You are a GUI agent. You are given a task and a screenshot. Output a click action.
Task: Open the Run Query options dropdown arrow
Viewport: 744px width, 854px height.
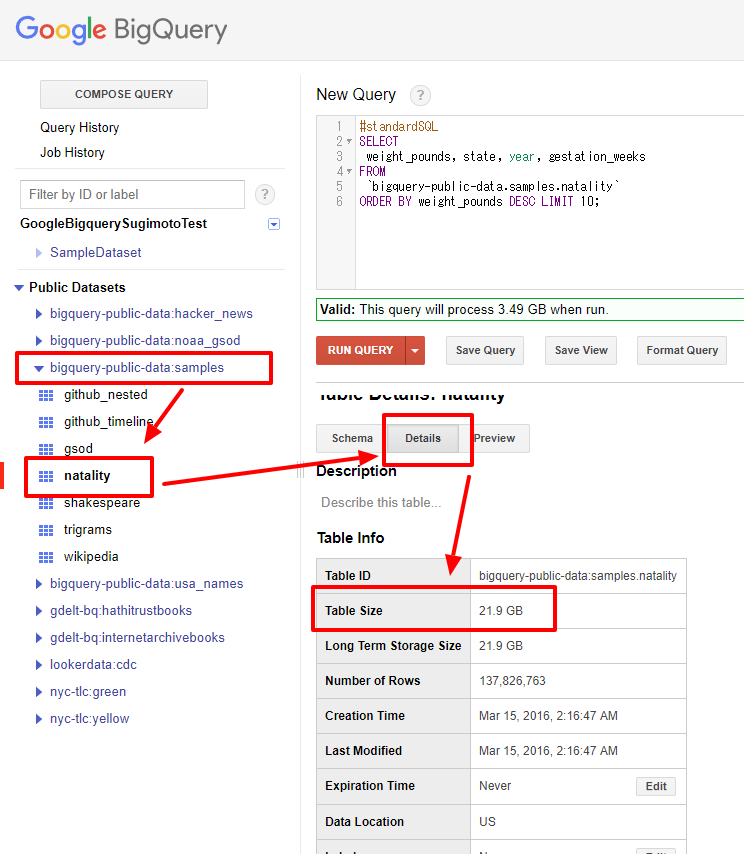click(415, 350)
